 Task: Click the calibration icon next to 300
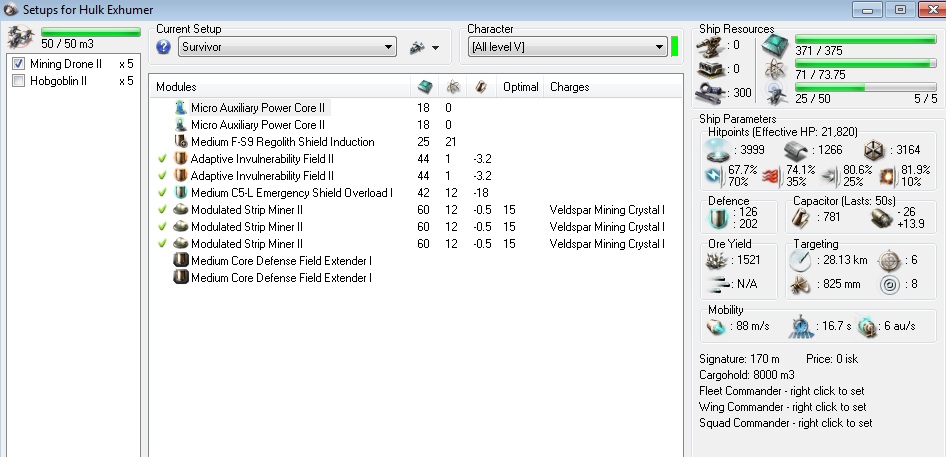point(710,93)
